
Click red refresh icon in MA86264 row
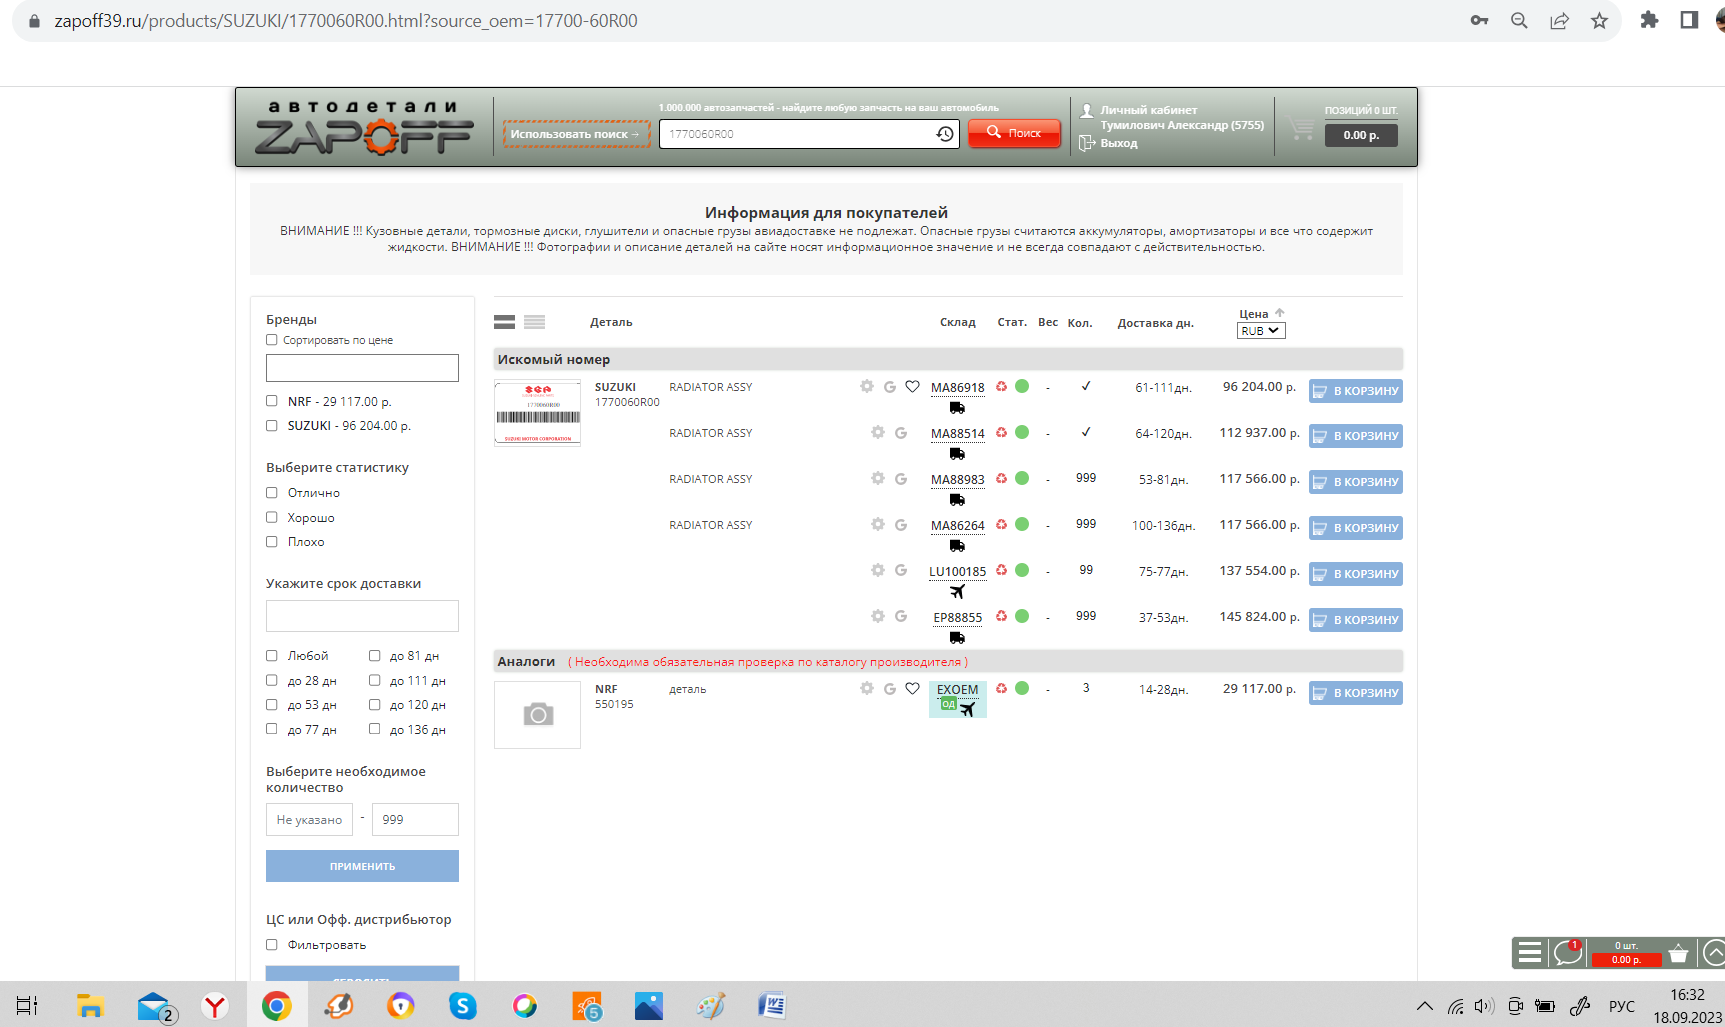[1001, 524]
